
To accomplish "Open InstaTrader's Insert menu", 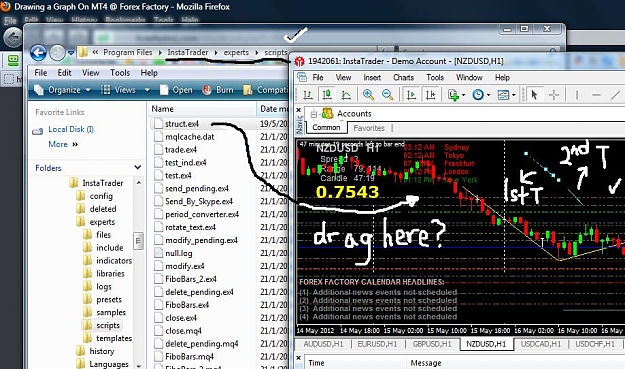I will [x=372, y=77].
